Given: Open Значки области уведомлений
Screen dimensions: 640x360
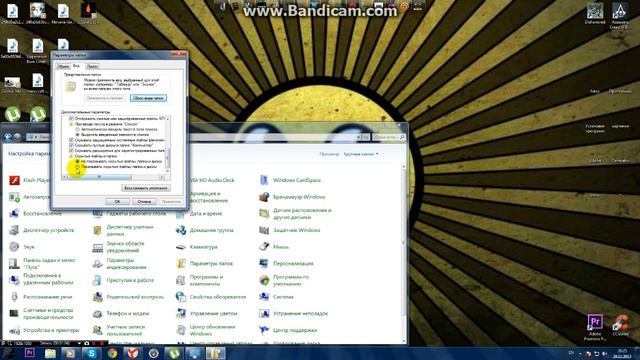Looking at the screenshot, I should [x=118, y=247].
